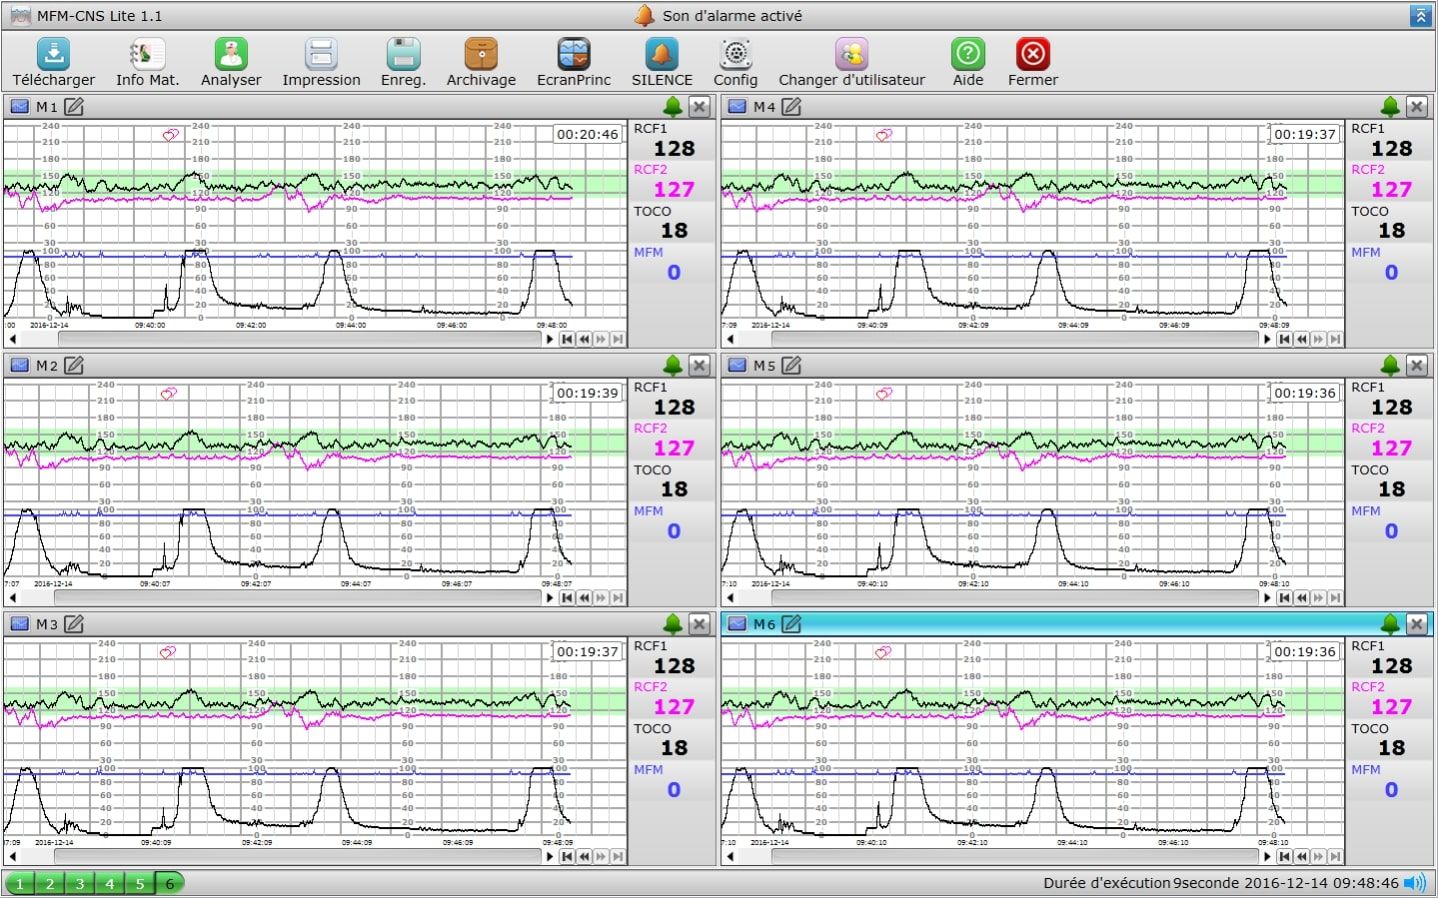1438x898 pixels.
Task: Open the Archivage archive tool
Action: coord(481,54)
